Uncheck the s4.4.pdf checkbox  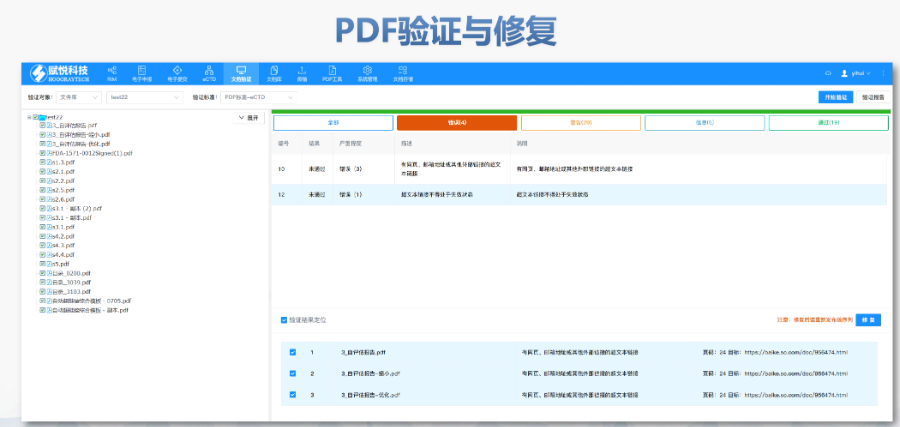tap(42, 255)
